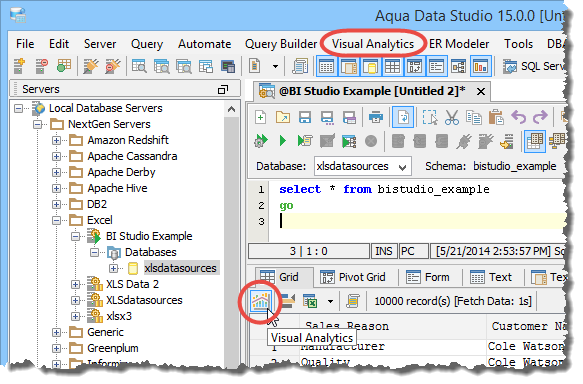Toggle the text and grid results toolbar icon
The image size is (583, 384).
click(x=348, y=67)
